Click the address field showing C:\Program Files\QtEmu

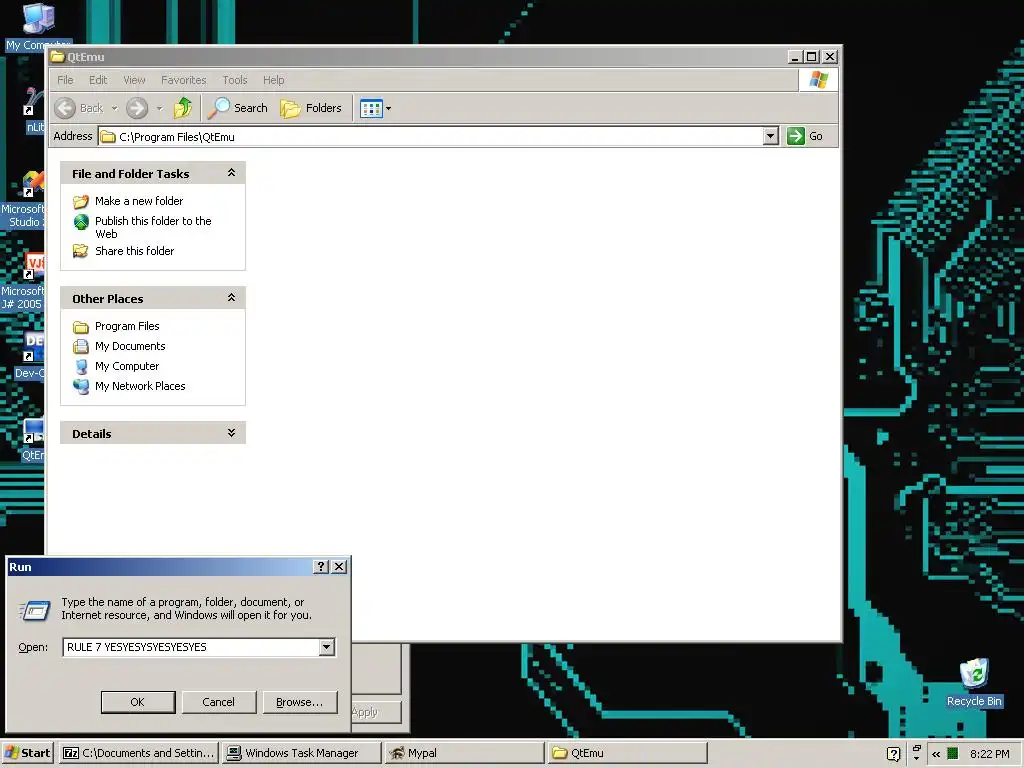[x=430, y=136]
